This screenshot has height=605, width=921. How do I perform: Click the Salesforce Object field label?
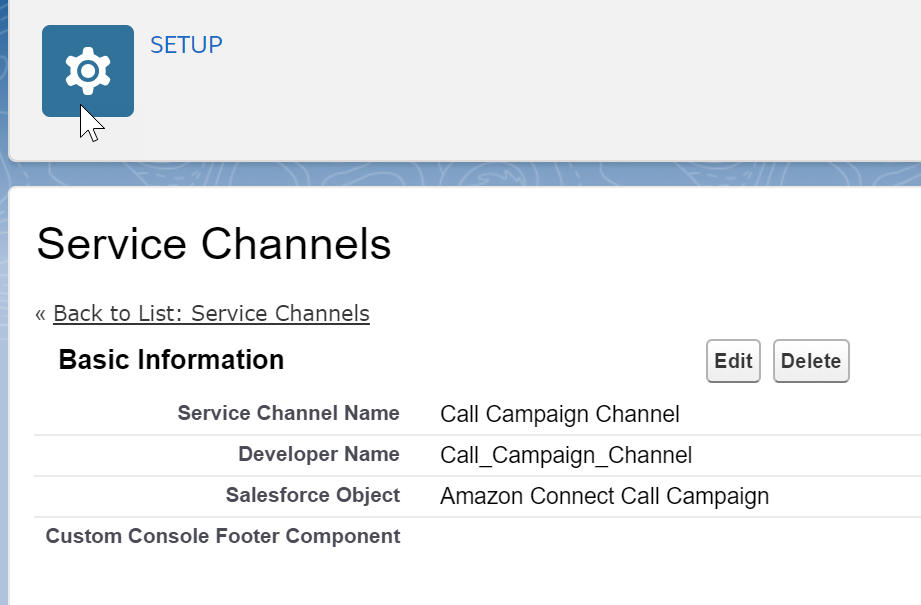[313, 495]
